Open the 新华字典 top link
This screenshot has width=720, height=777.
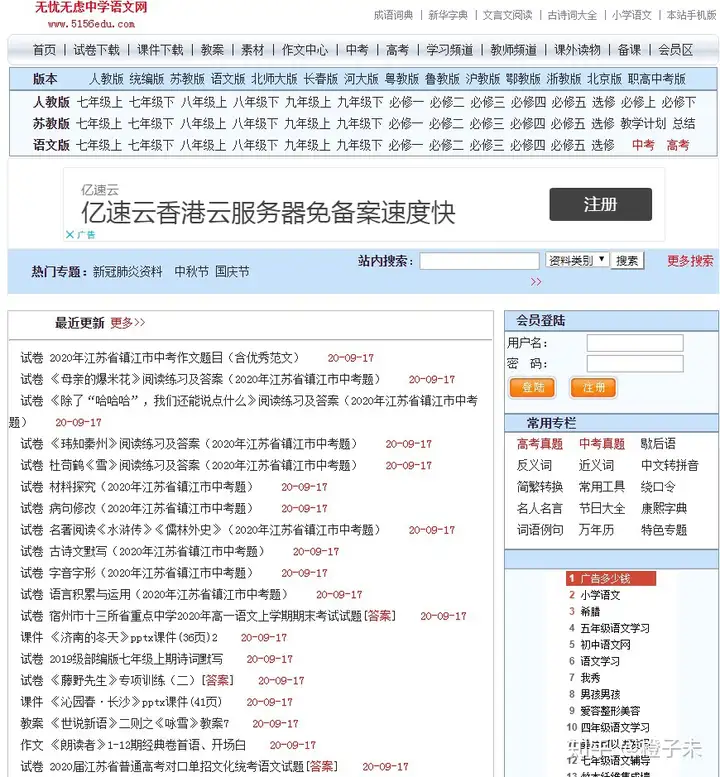click(448, 15)
